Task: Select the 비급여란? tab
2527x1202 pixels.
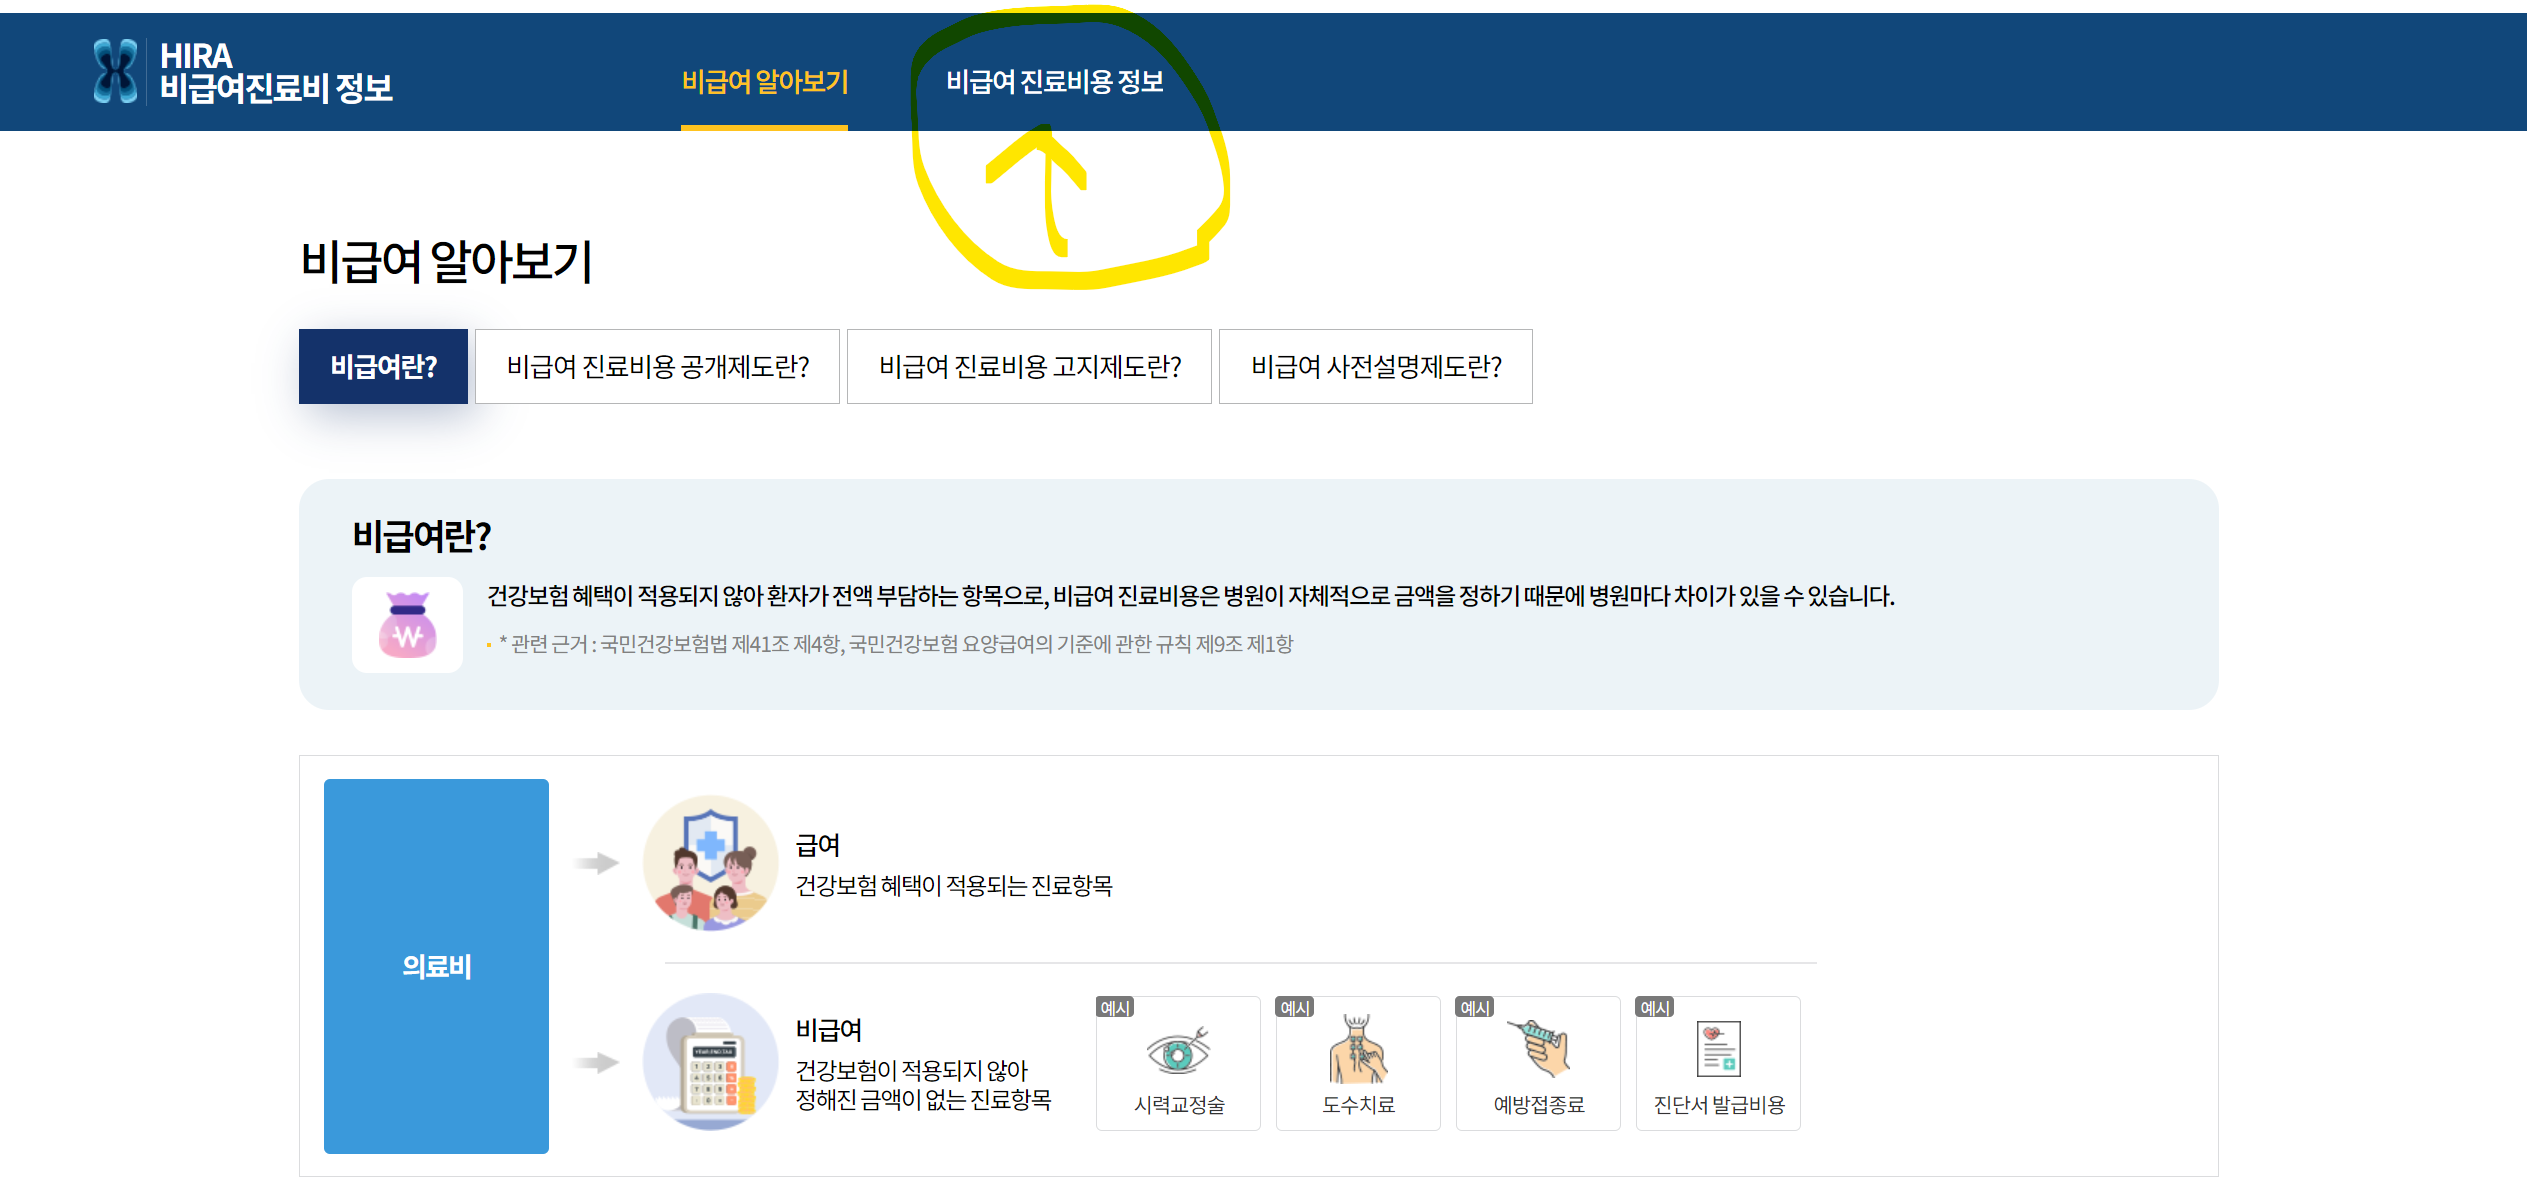Action: (x=383, y=366)
